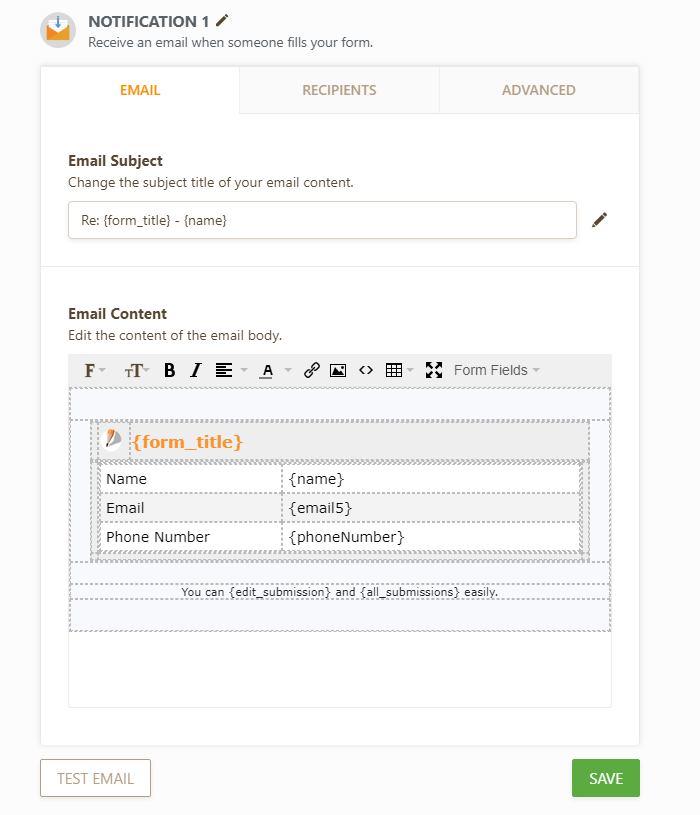Screen dimensions: 700x815
Task: Open the font family dropdown
Action: click(95, 370)
